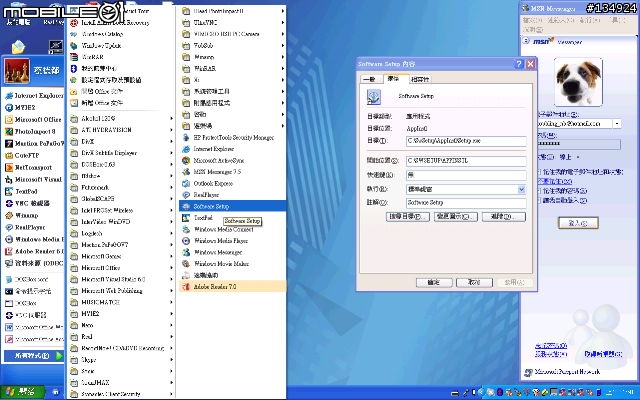The height and width of the screenshot is (400, 640).
Task: Click 所有程式(P) All Programs button
Action: (x=33, y=356)
